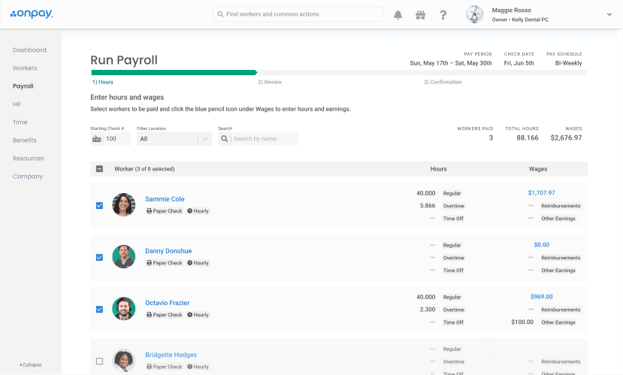Open the help question mark
This screenshot has height=375, width=623.
point(443,15)
